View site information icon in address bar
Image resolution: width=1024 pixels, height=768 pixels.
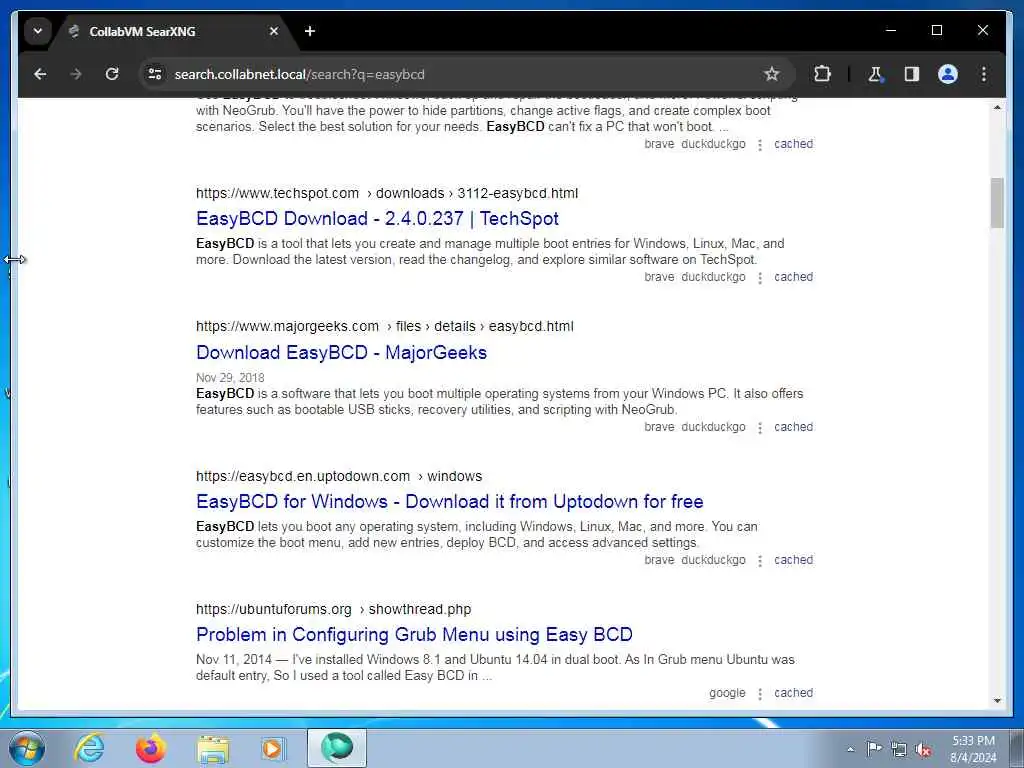point(155,74)
